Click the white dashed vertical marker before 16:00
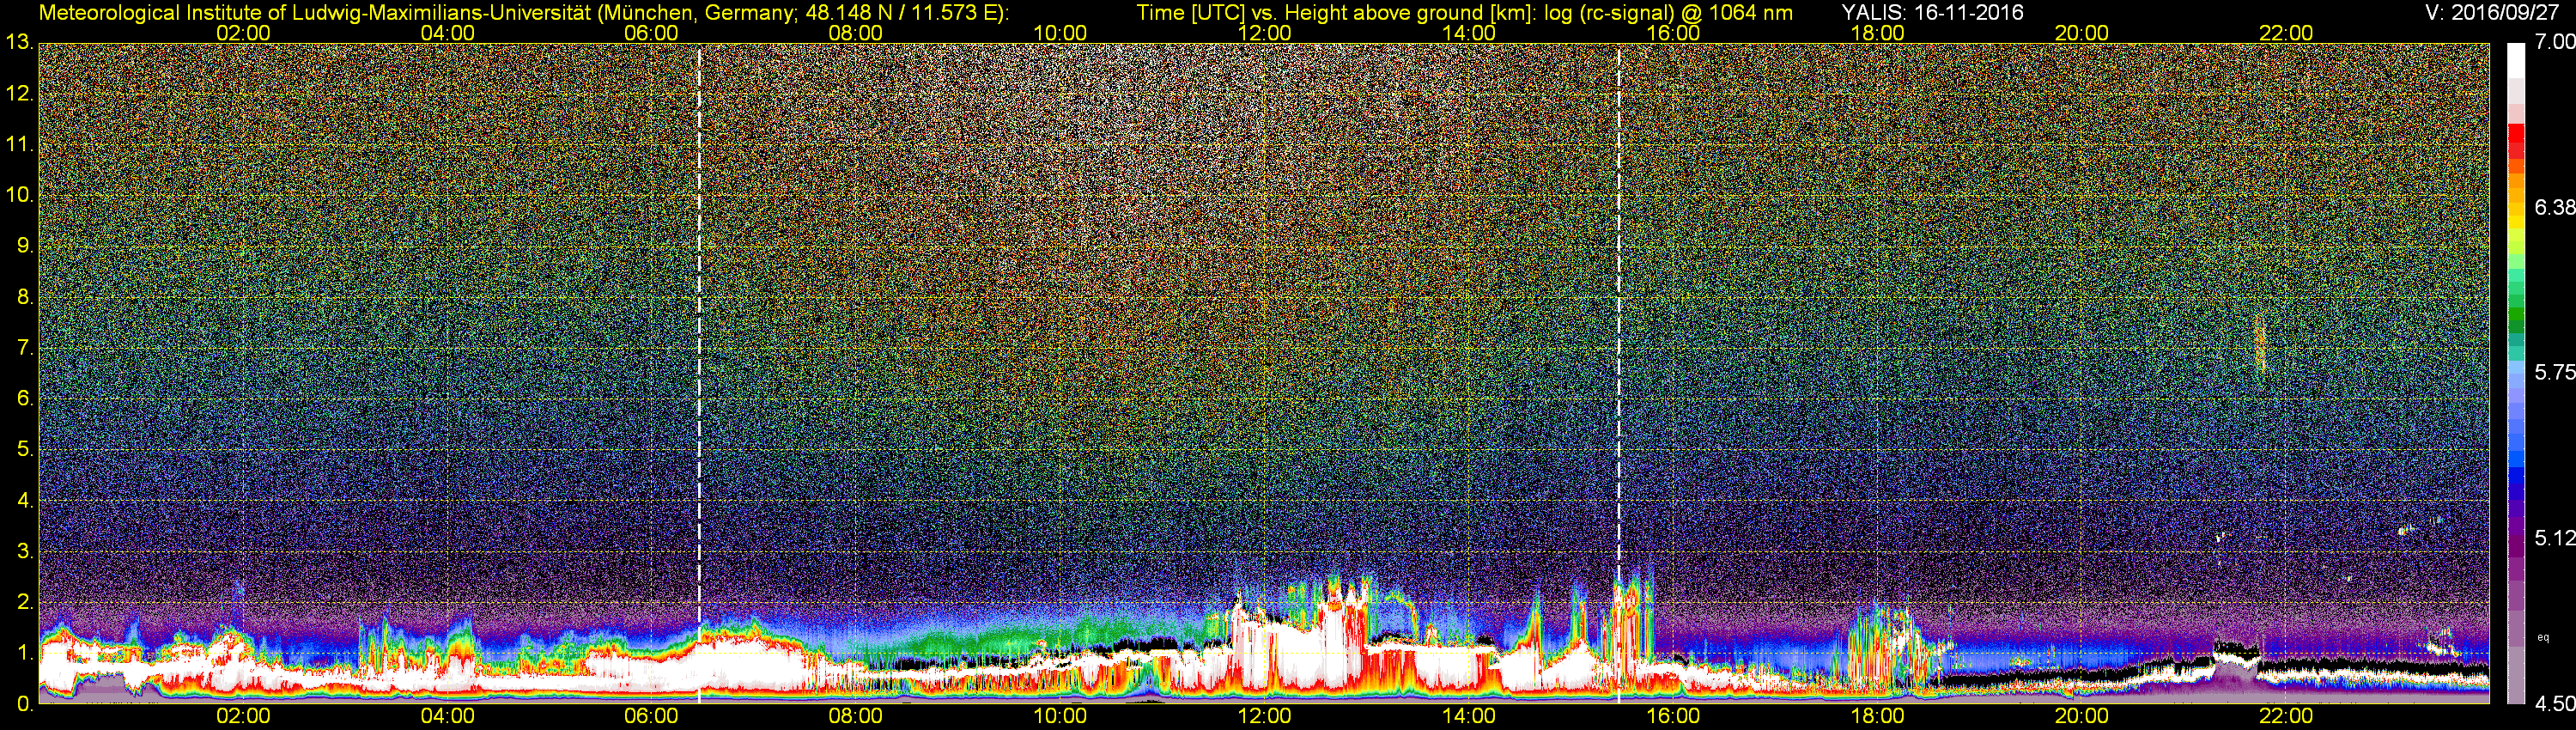The height and width of the screenshot is (730, 2576). [1618, 373]
